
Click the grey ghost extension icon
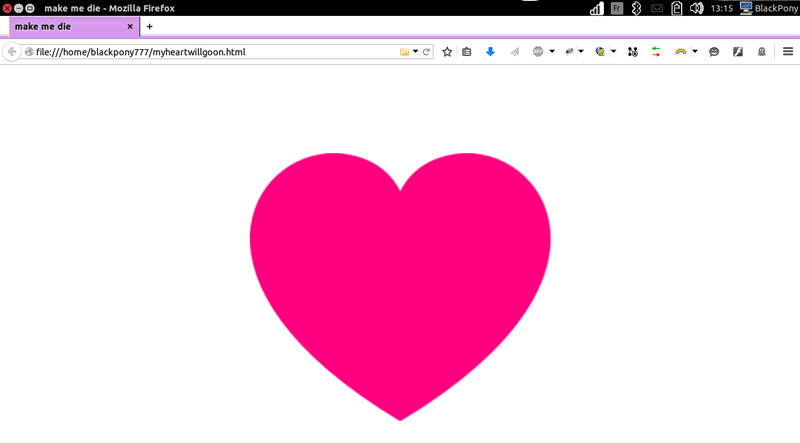762,52
